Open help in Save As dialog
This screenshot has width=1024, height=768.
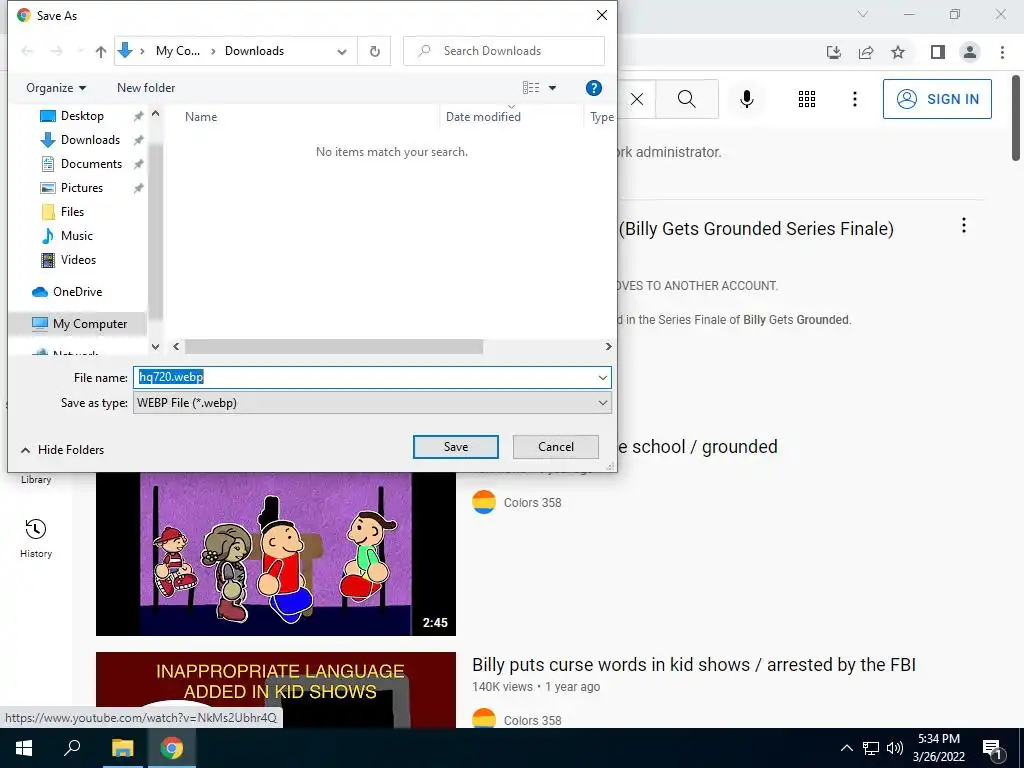593,88
